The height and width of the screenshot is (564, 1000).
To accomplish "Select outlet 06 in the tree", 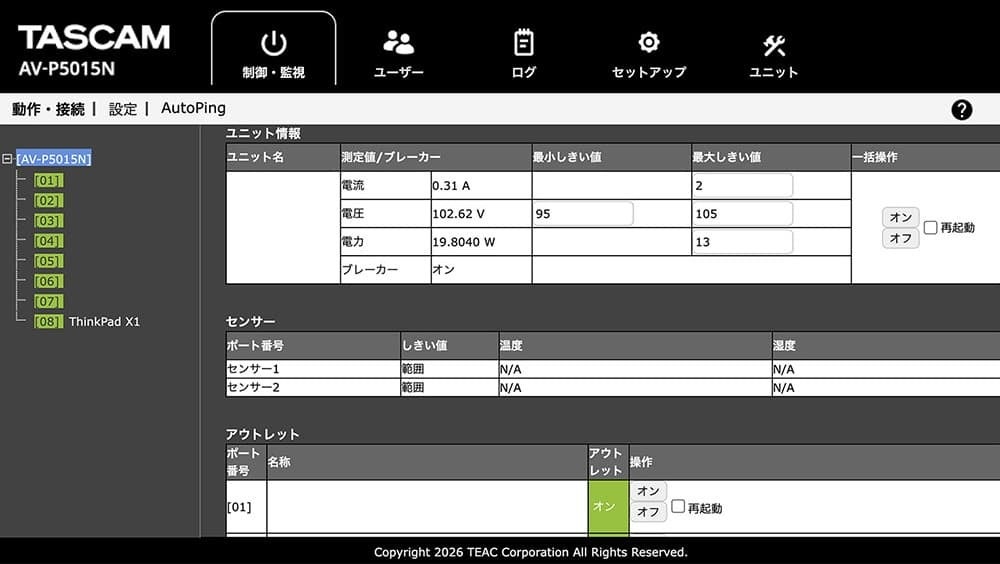I will click(x=48, y=281).
